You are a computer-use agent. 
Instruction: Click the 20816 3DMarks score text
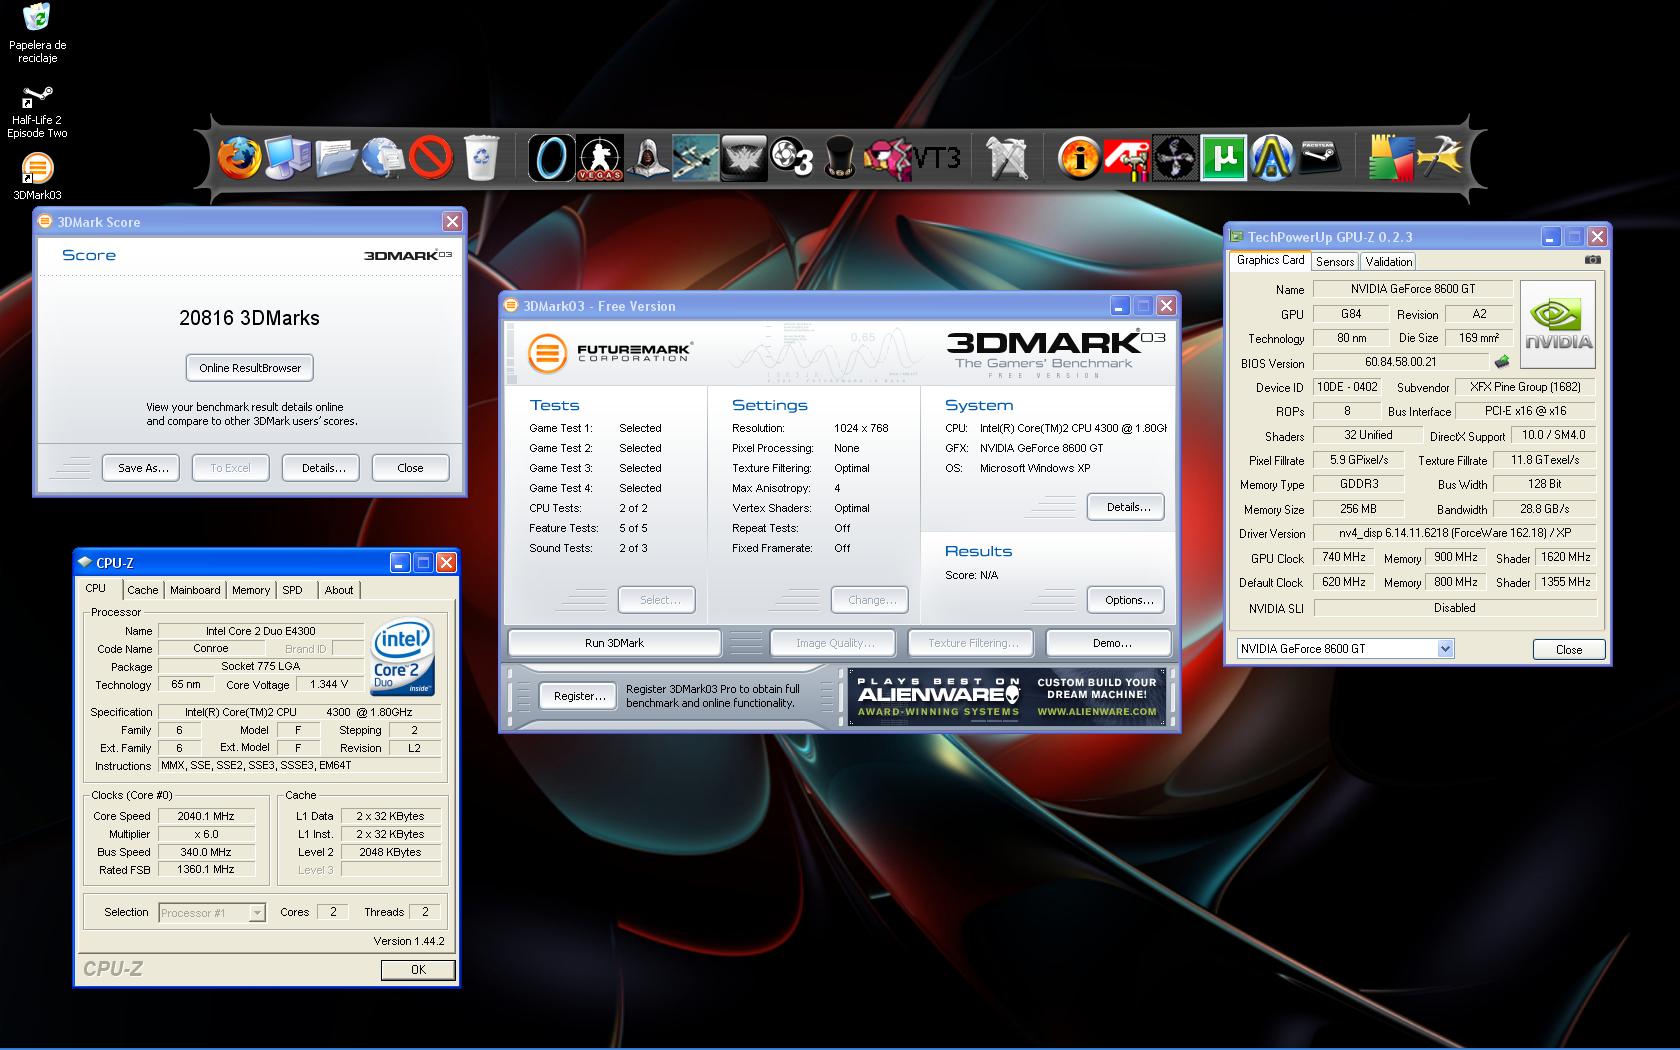pos(250,318)
